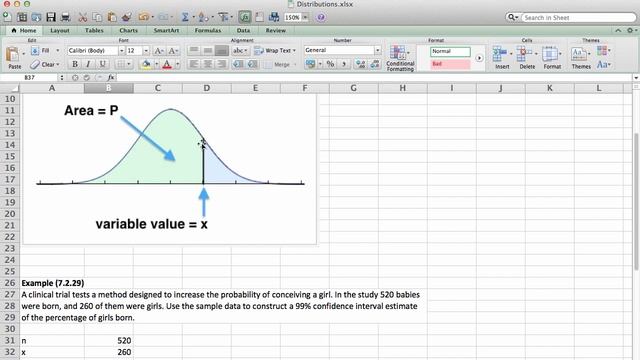Select the Format Painter brush
The height and width of the screenshot is (360, 640).
point(127,17)
